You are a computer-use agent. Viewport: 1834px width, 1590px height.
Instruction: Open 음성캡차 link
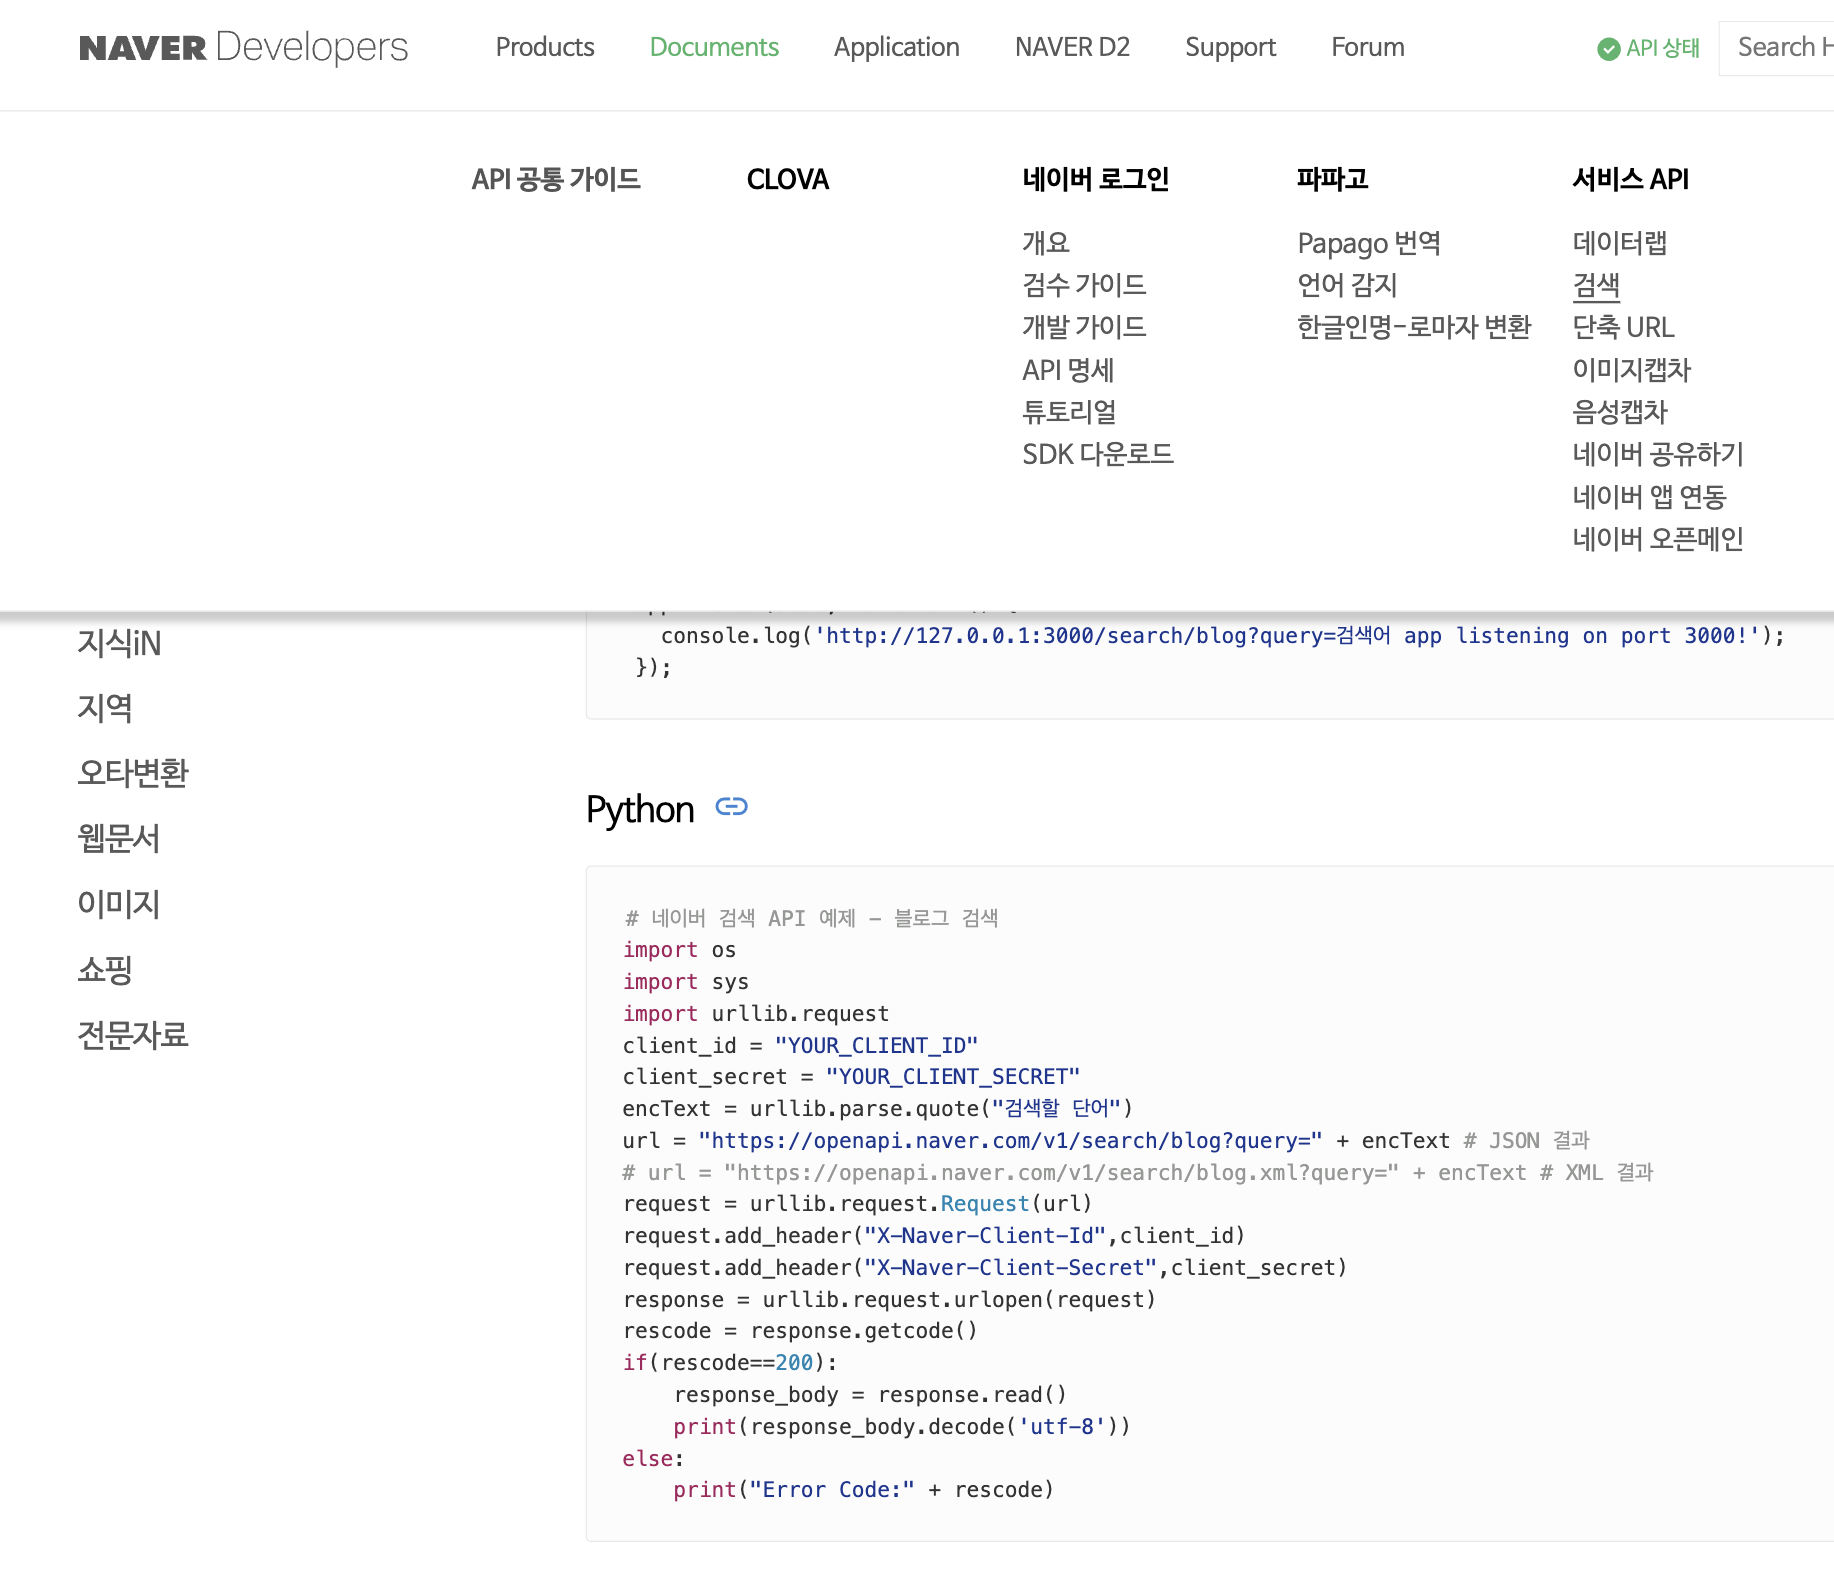click(x=1620, y=412)
